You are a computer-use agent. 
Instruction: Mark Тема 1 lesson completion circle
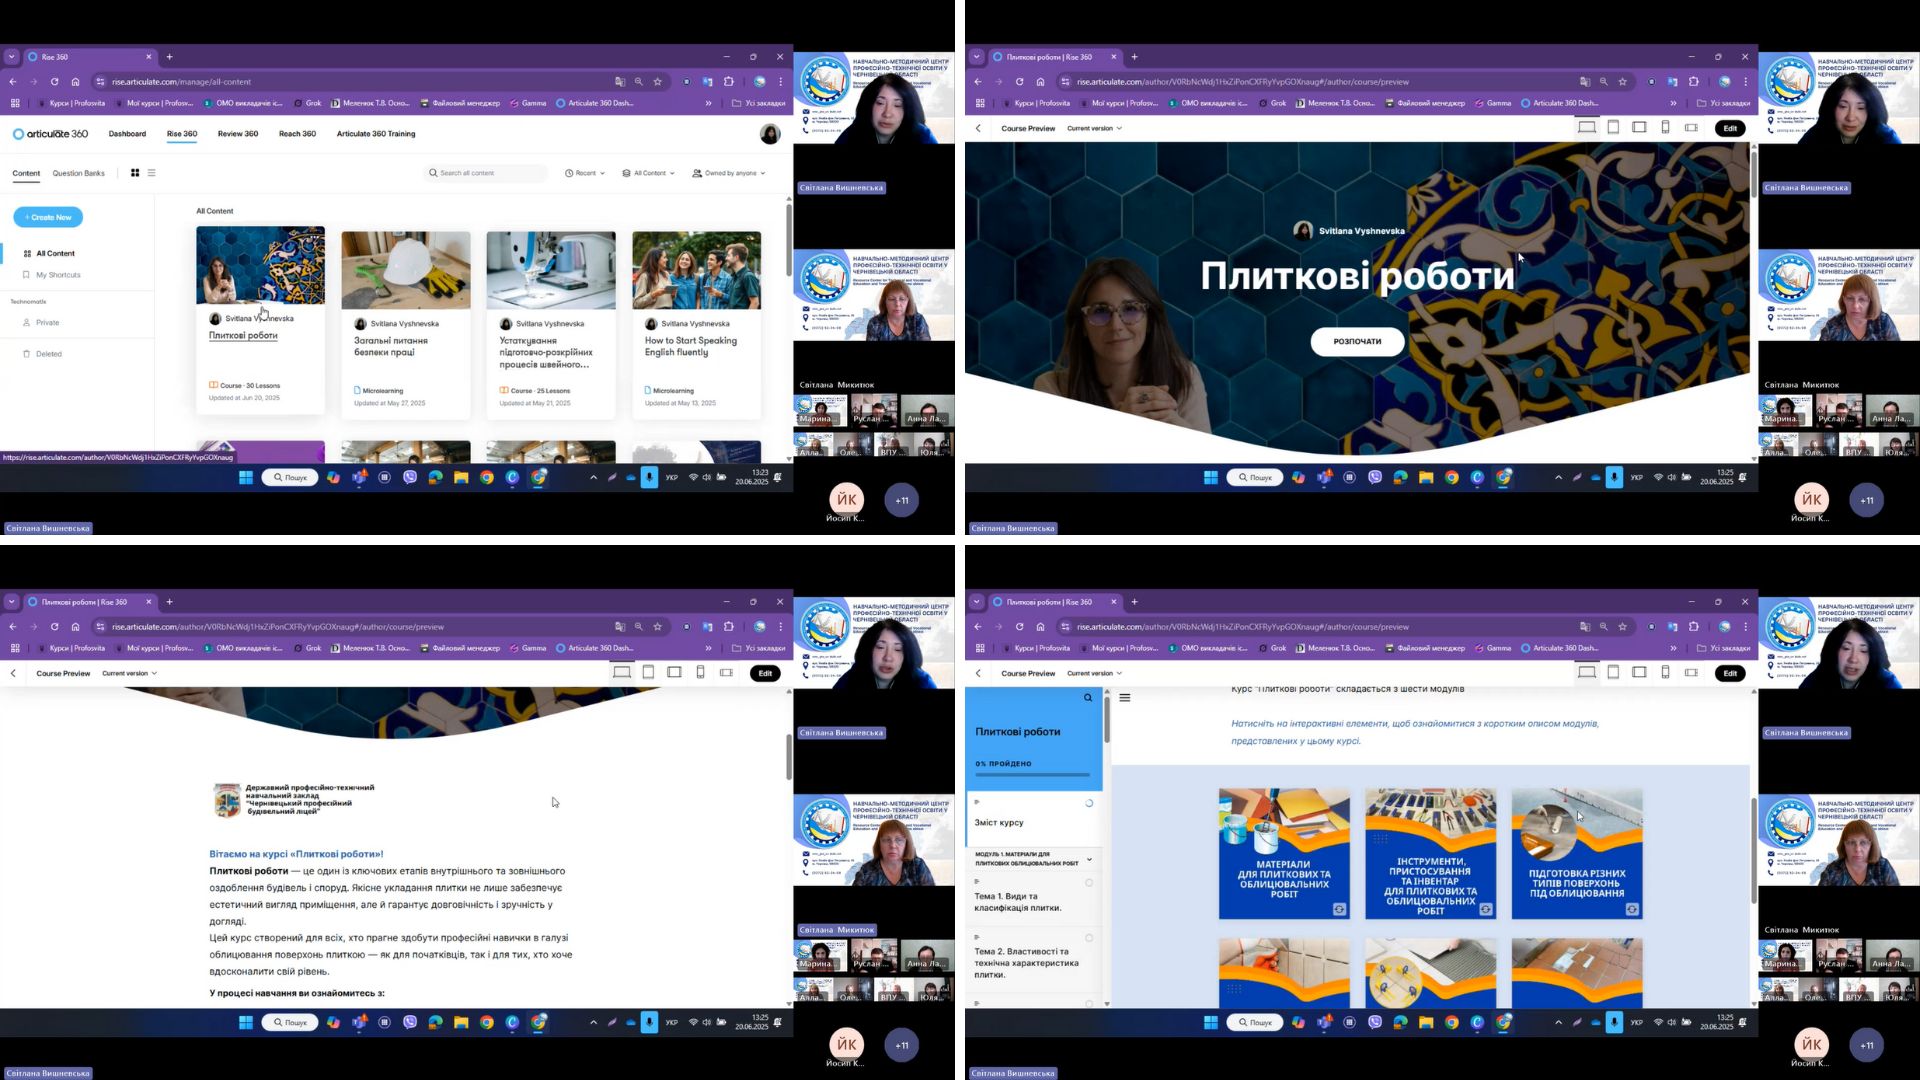1089,883
